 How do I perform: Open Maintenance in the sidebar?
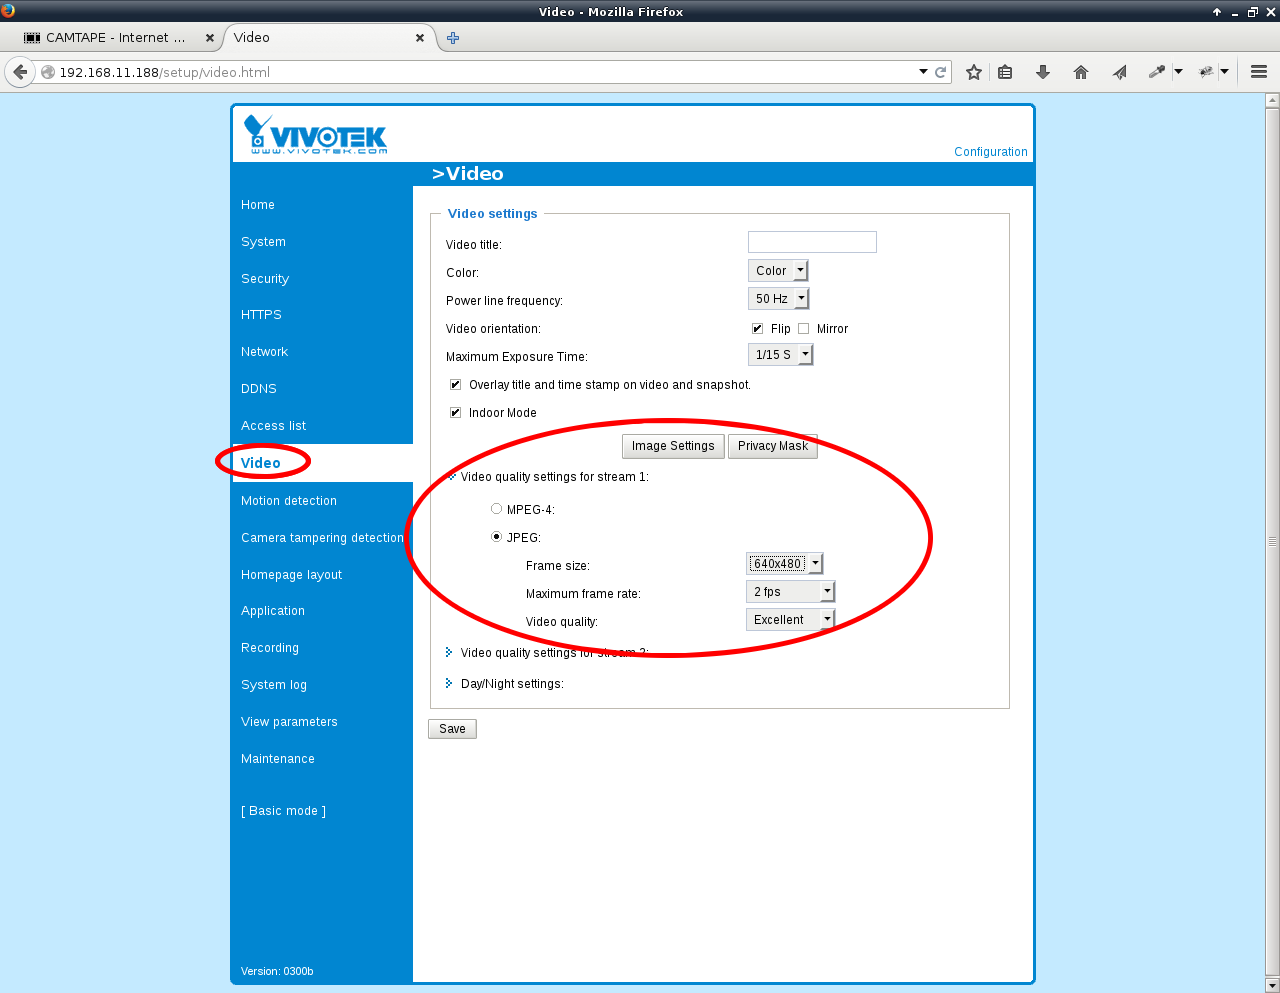[278, 759]
